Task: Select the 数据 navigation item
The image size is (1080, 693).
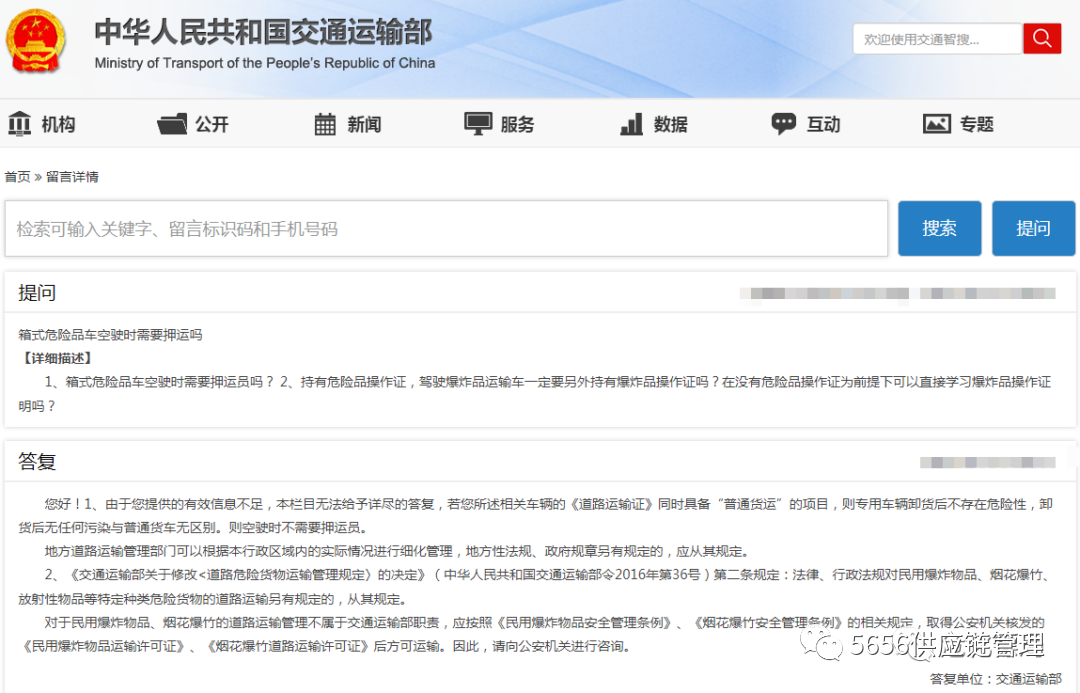Action: tap(670, 124)
